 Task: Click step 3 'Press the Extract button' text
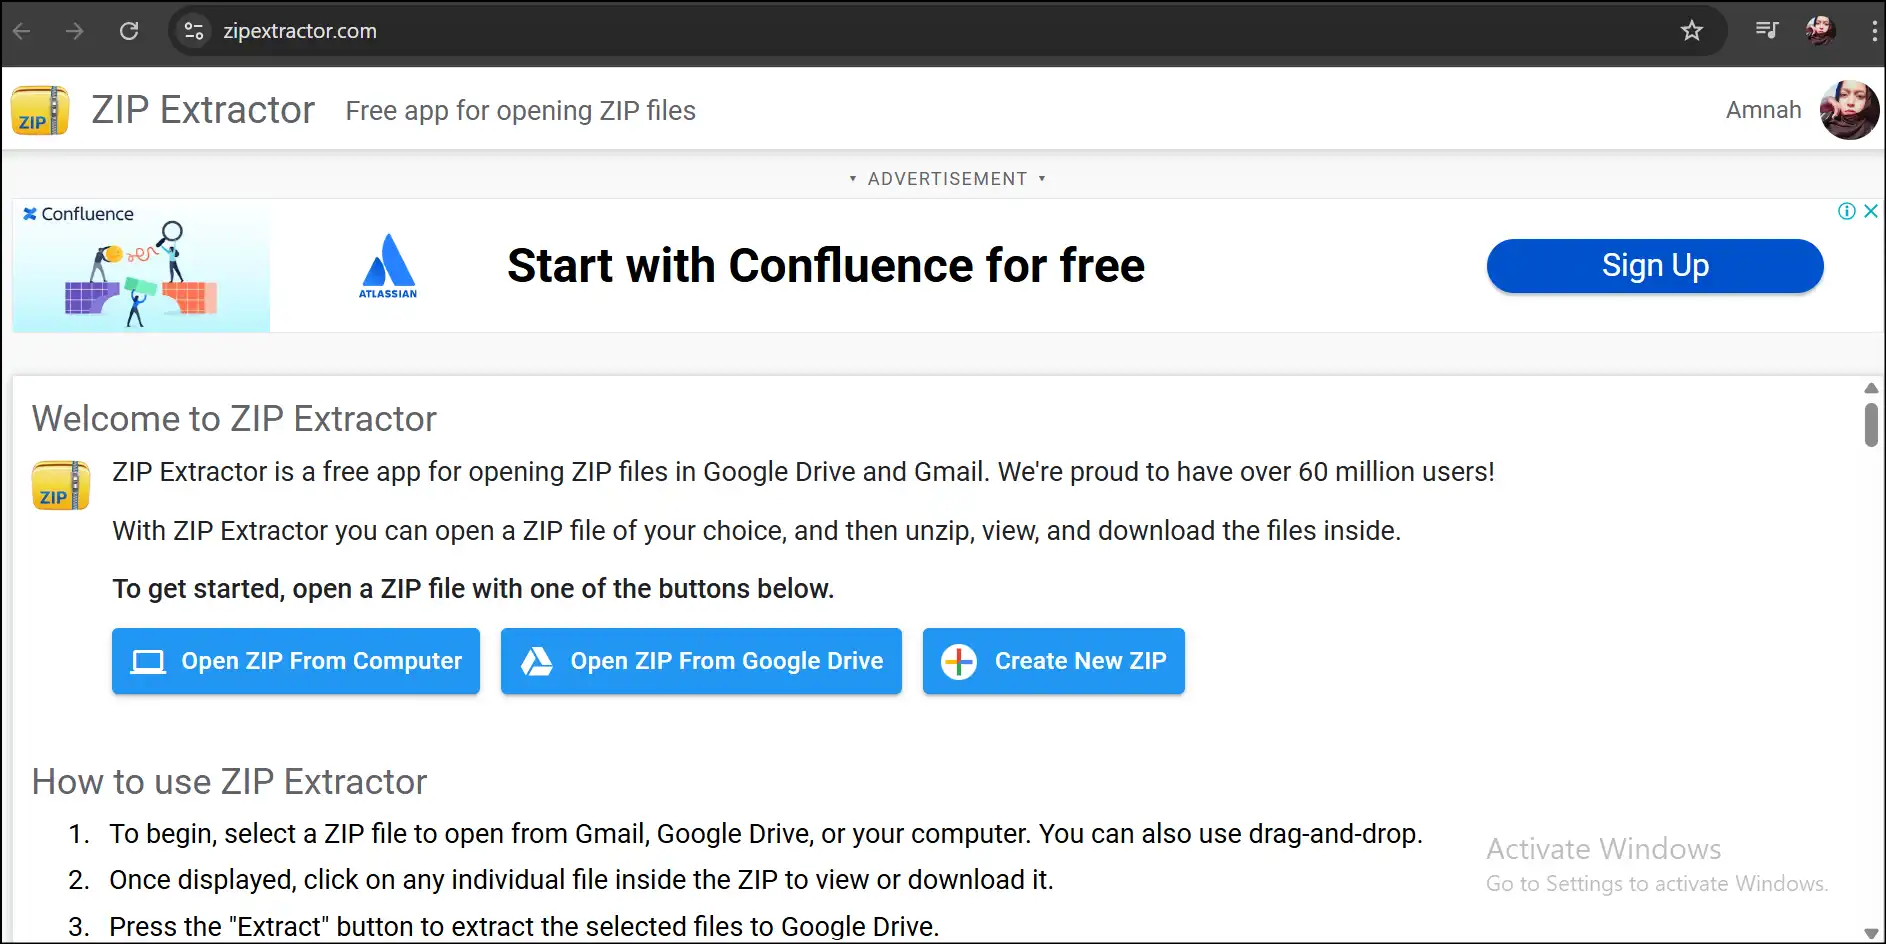coord(524,927)
